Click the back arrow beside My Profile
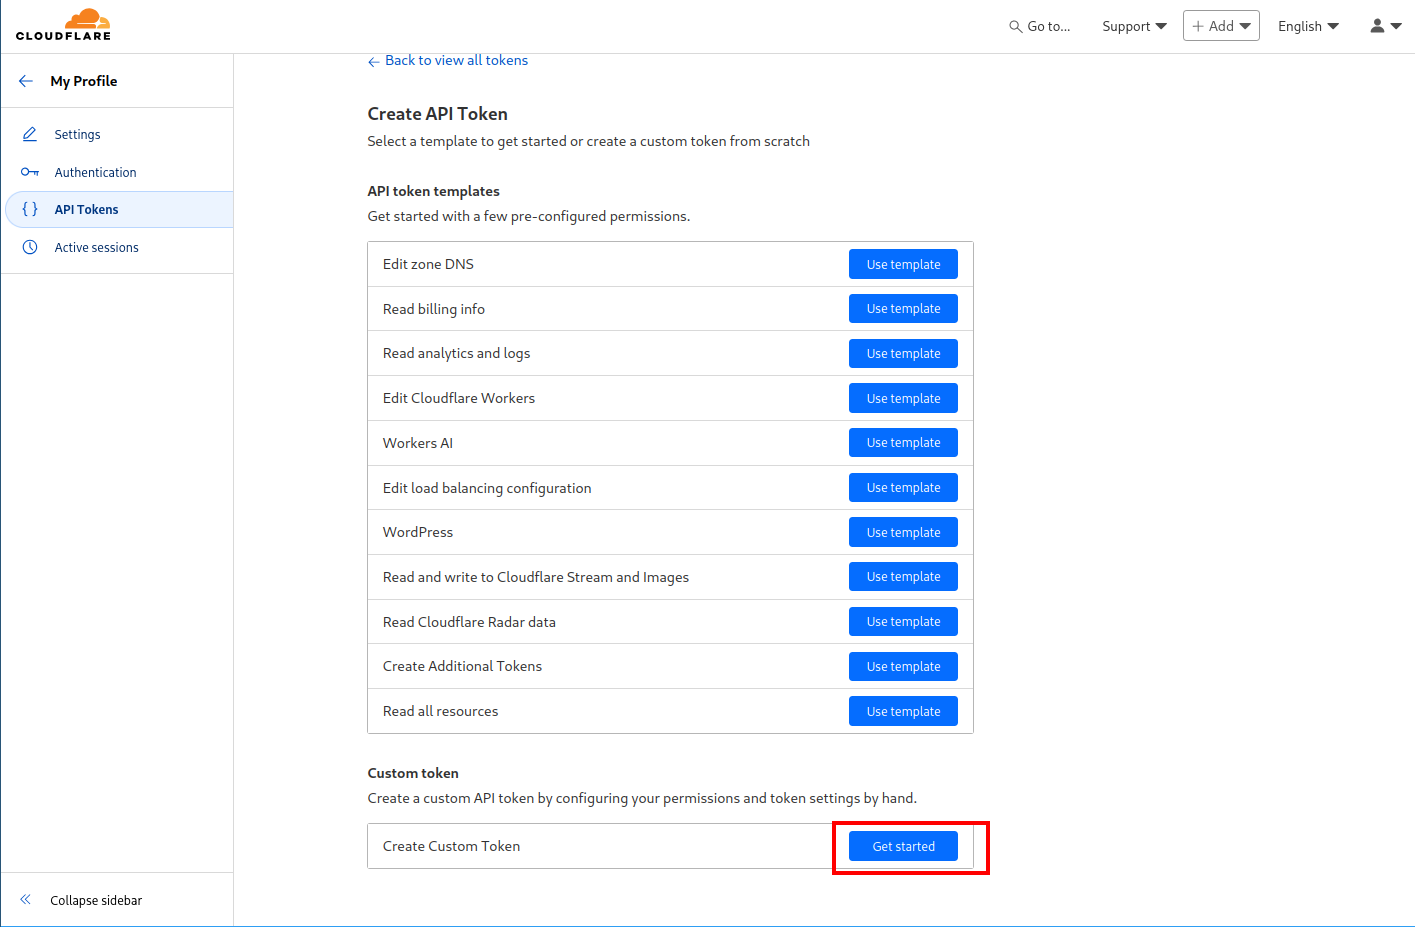Viewport: 1415px width, 927px height. coord(26,81)
